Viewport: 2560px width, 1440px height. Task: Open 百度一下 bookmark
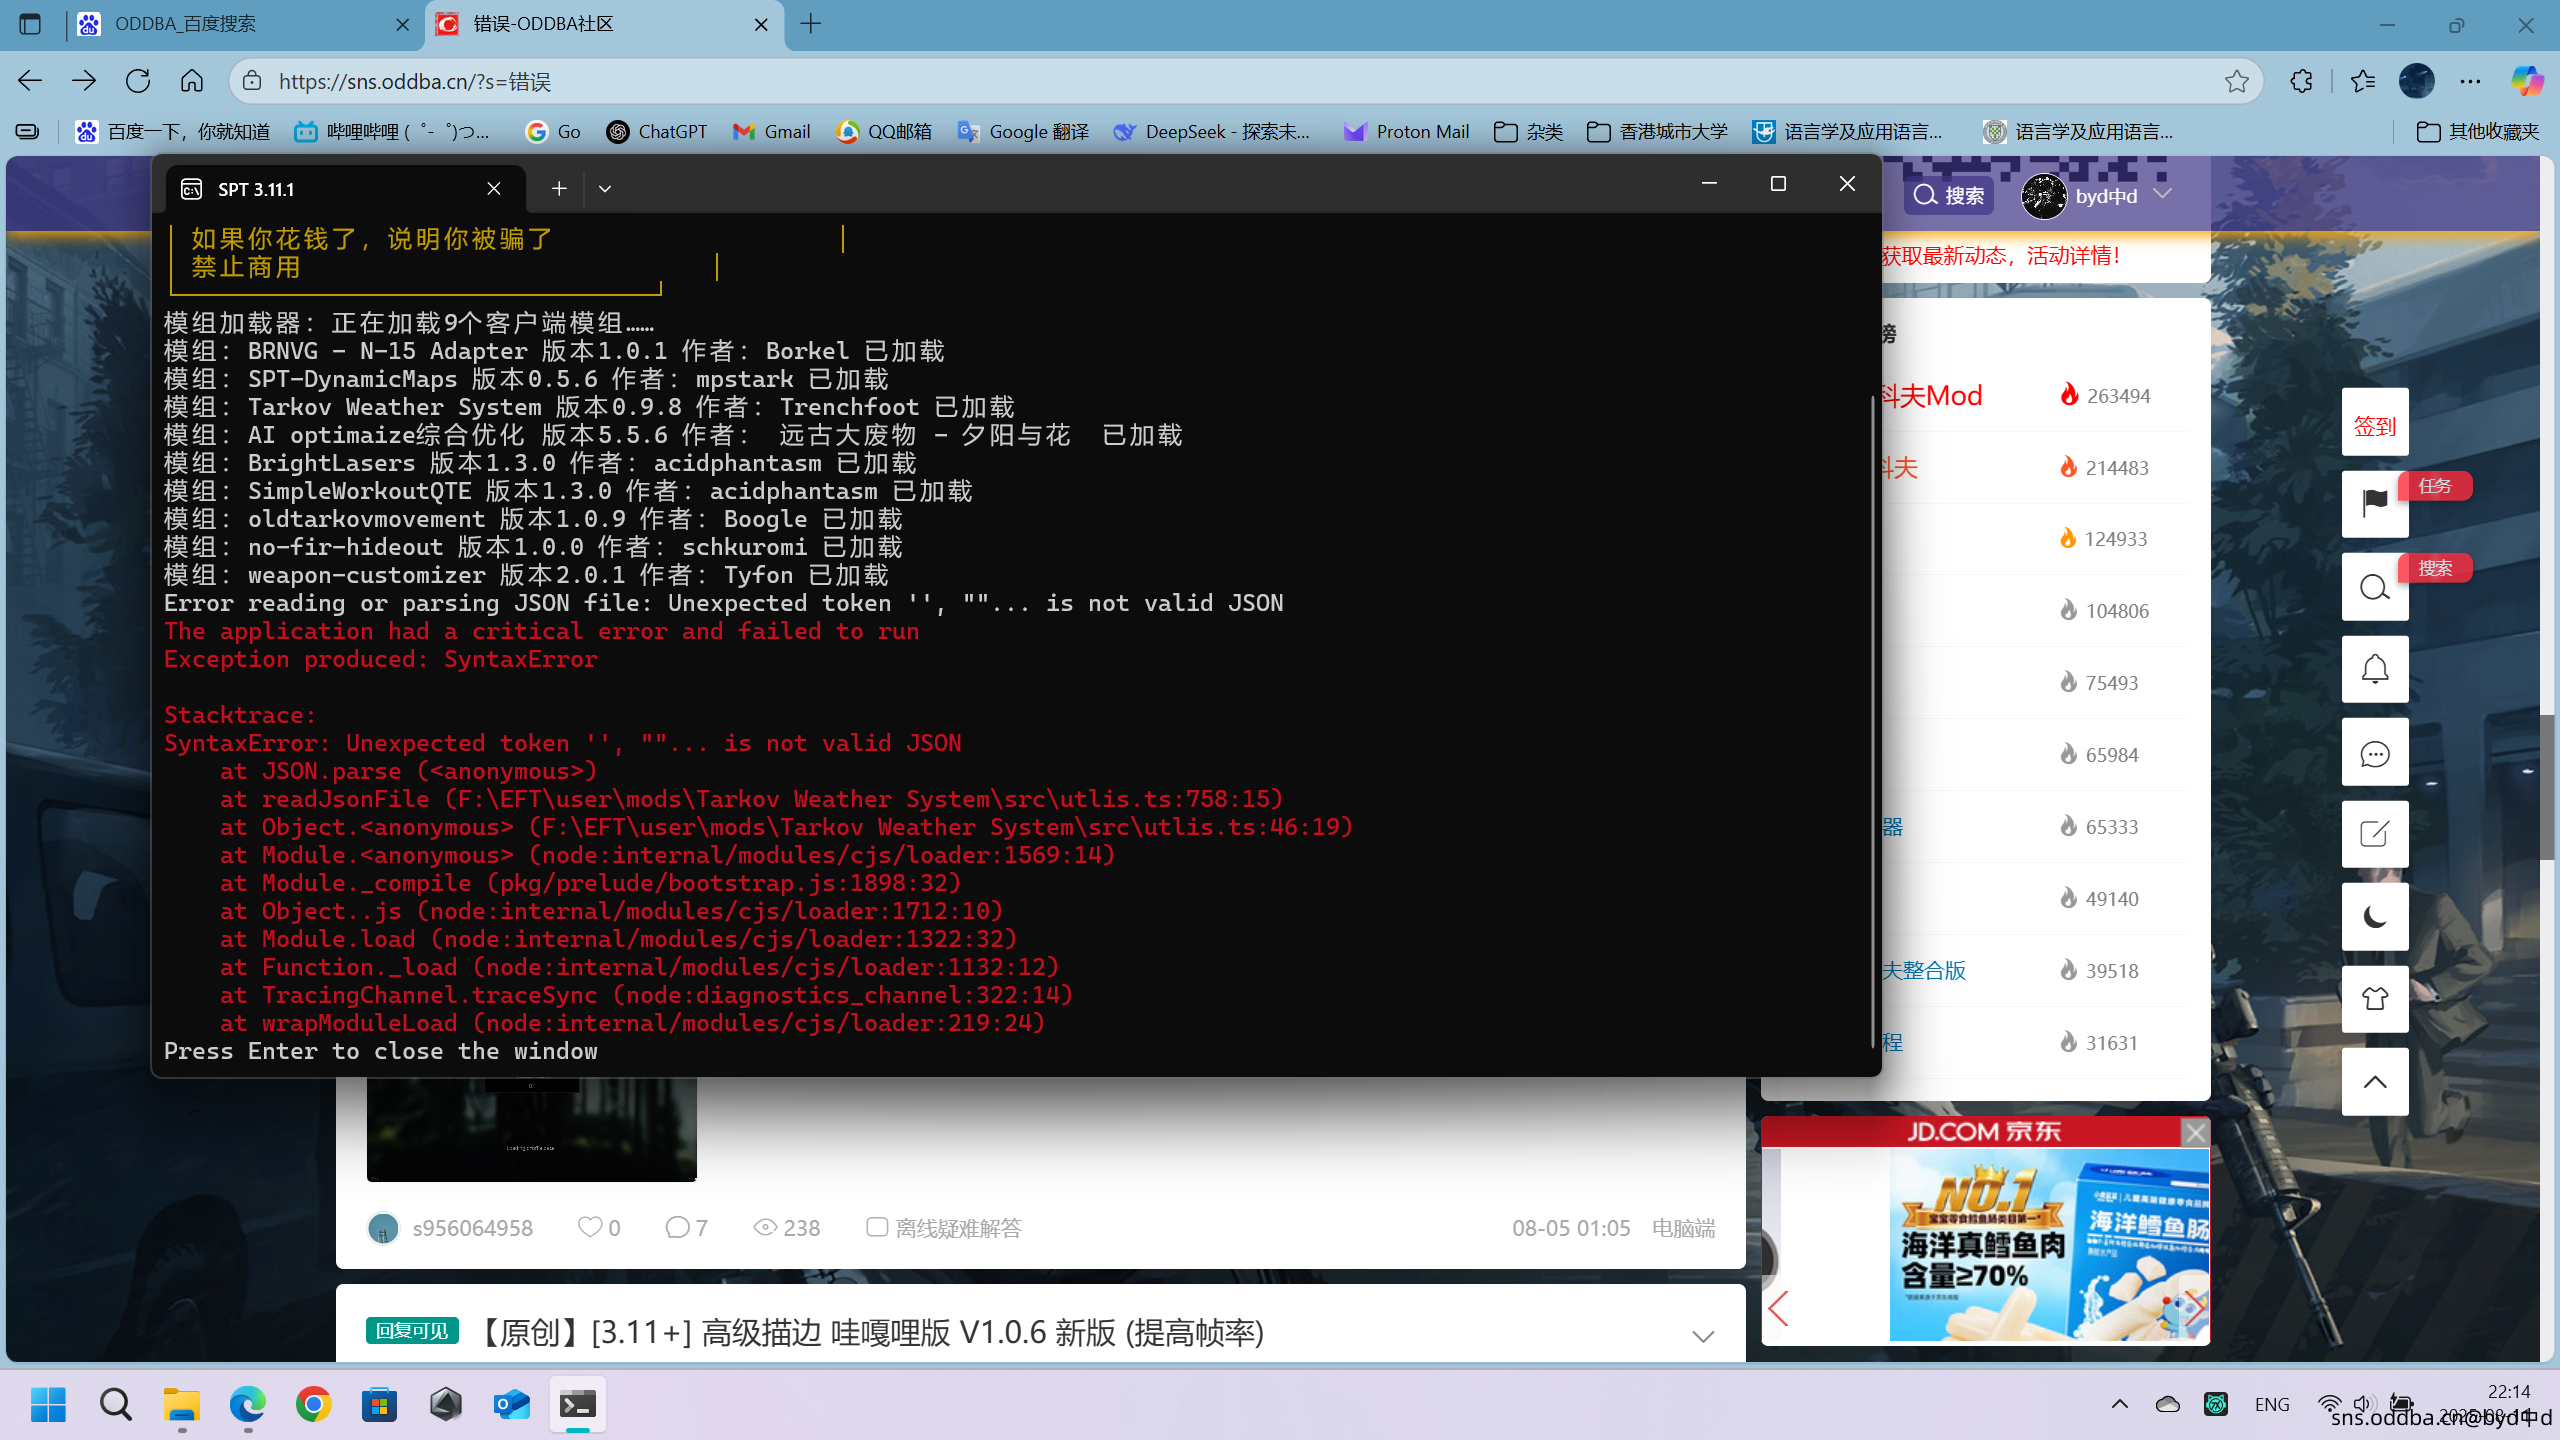pyautogui.click(x=173, y=131)
